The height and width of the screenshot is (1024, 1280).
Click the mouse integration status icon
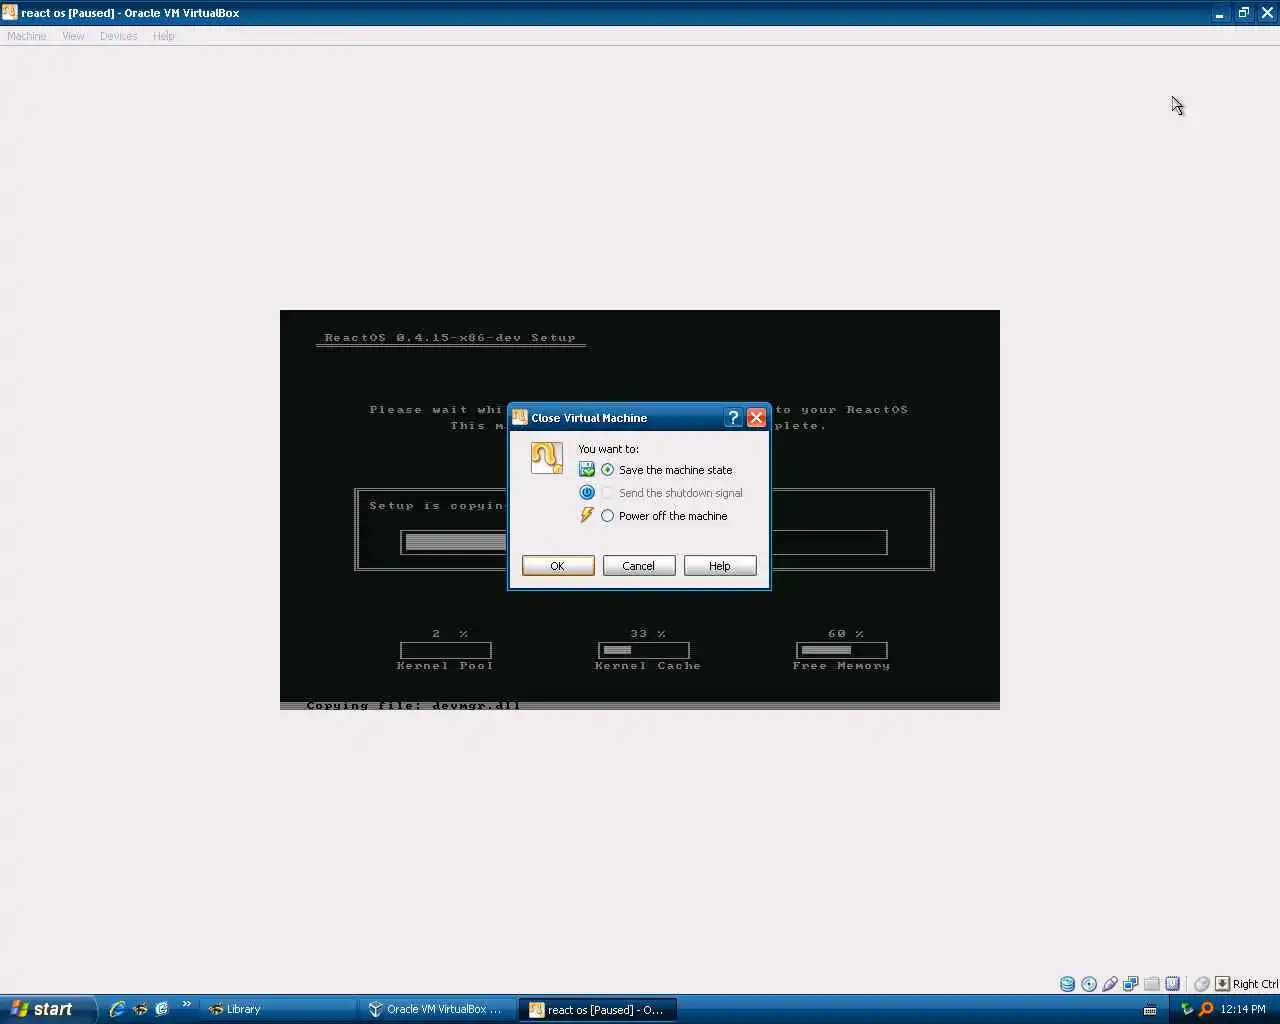coord(1202,984)
